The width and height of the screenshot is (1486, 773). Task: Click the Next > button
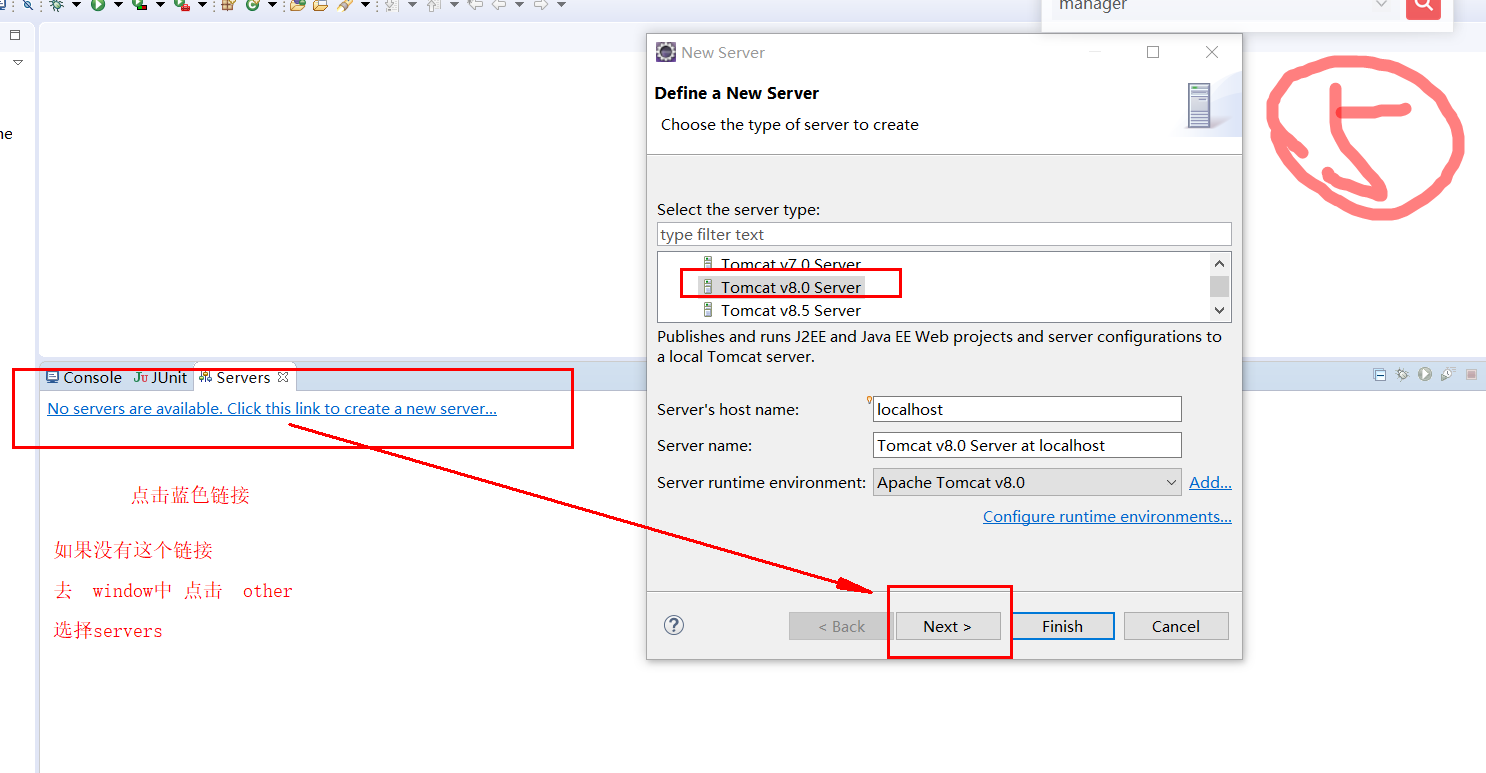(x=947, y=626)
